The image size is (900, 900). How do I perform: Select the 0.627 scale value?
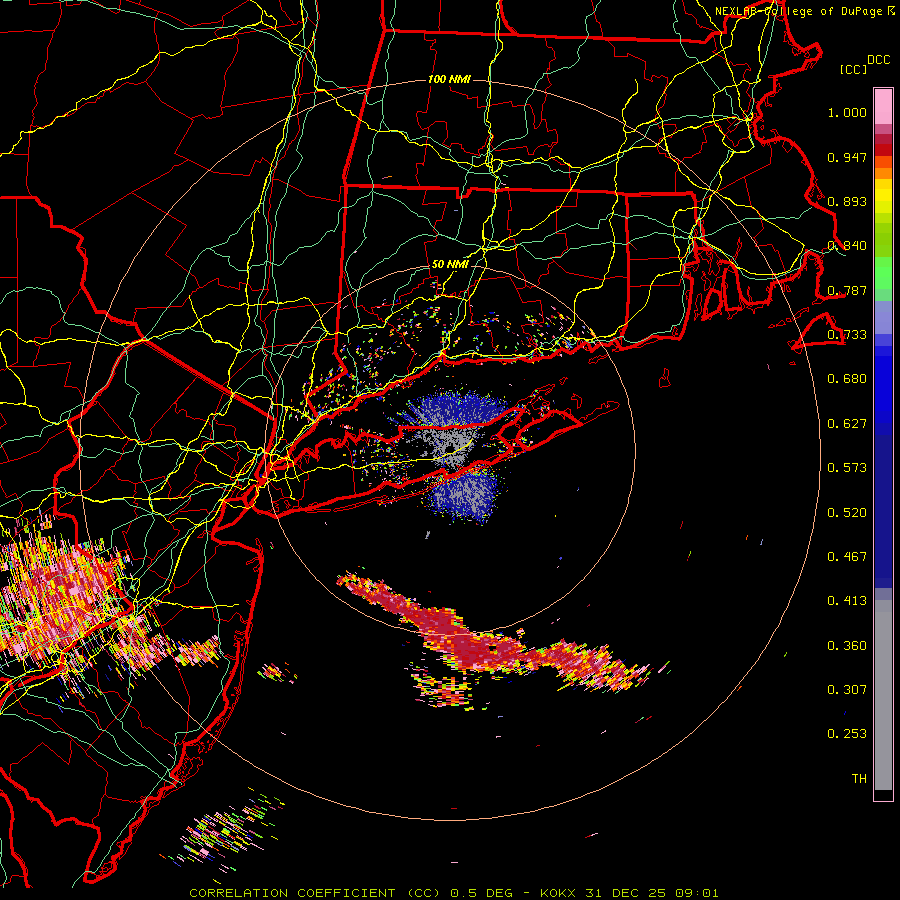pos(847,424)
